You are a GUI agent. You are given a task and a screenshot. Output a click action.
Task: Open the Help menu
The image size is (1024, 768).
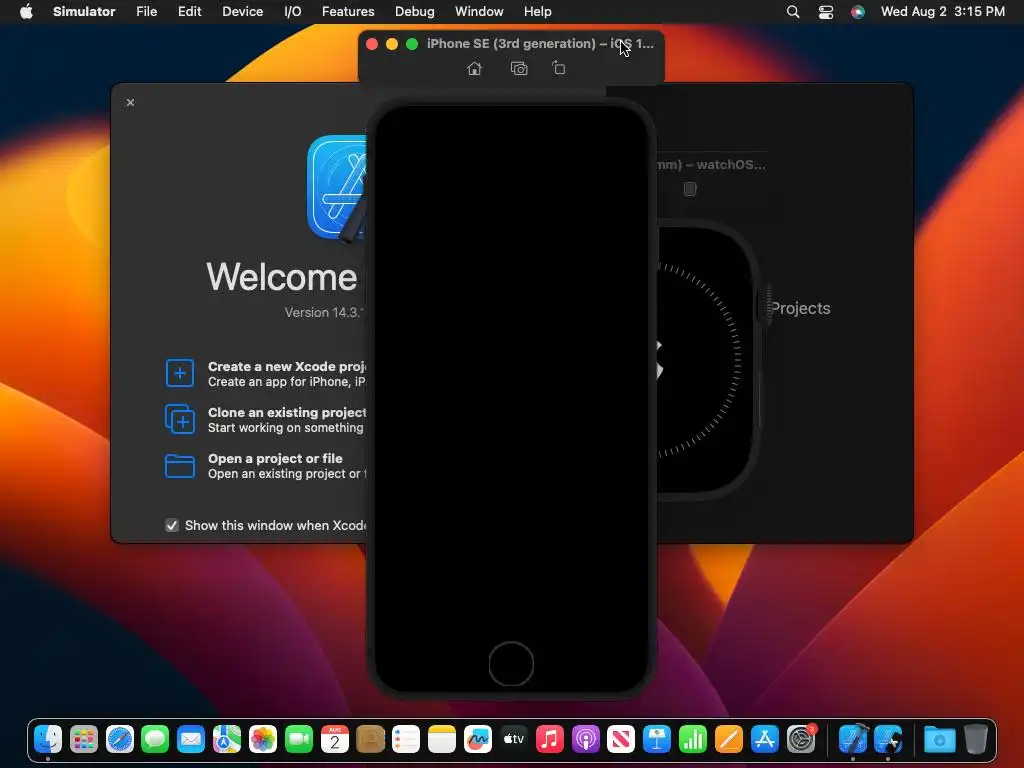click(537, 11)
